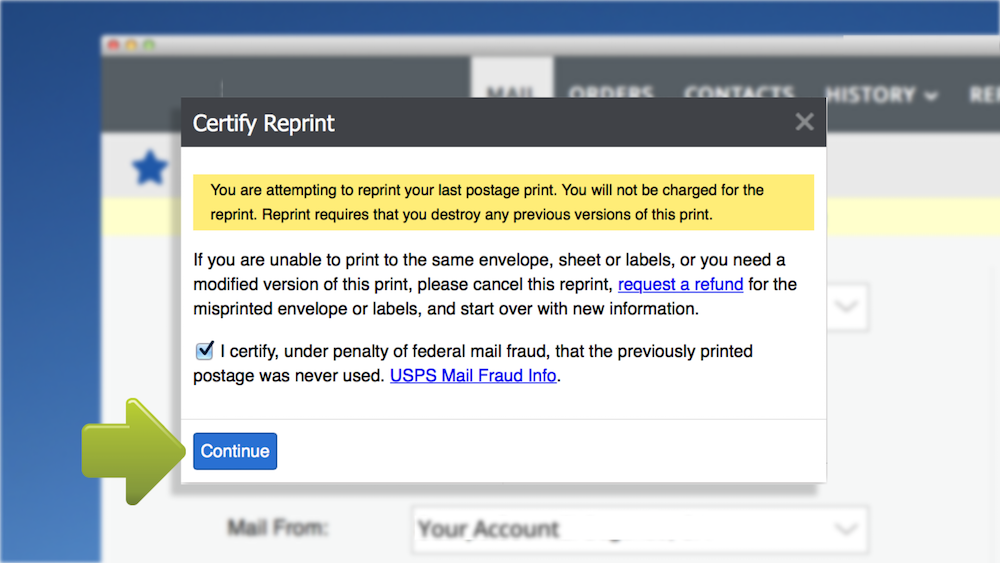Viewport: 1000px width, 563px height.
Task: Switch to the ORDERS tab
Action: (610, 92)
